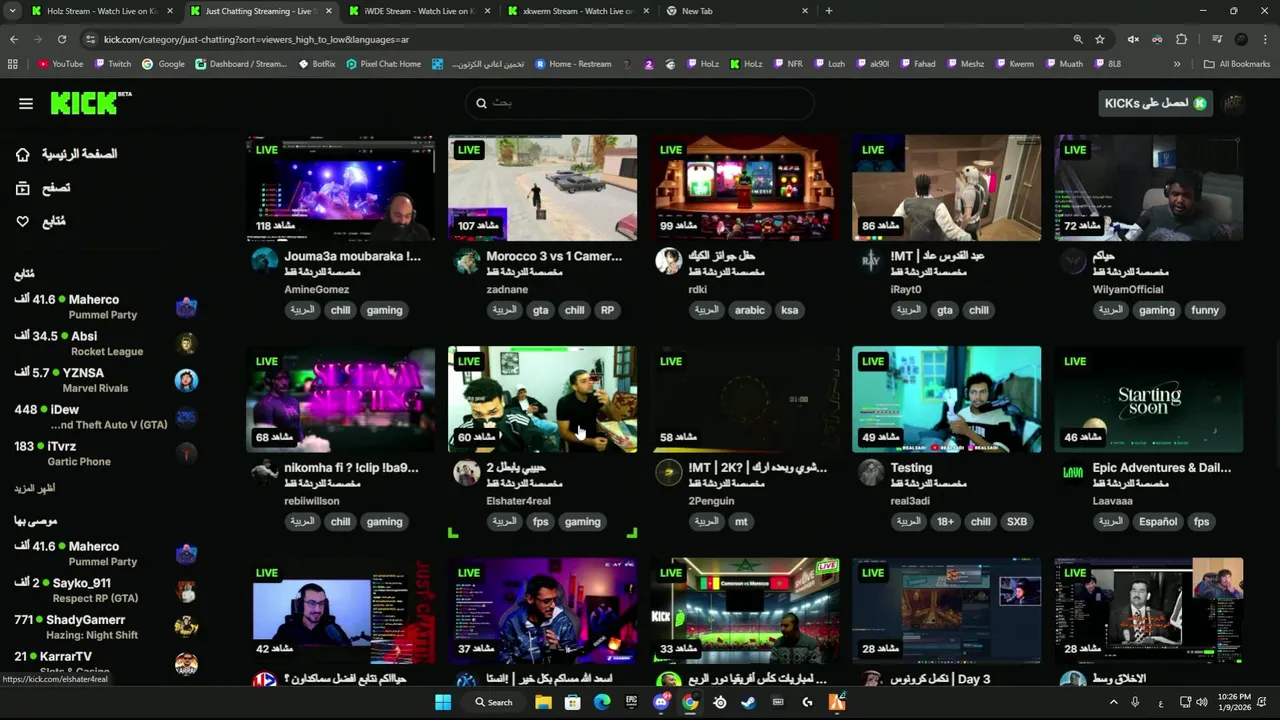Open the browser extensions puzzle icon
The height and width of the screenshot is (720, 1280).
pos(1181,39)
